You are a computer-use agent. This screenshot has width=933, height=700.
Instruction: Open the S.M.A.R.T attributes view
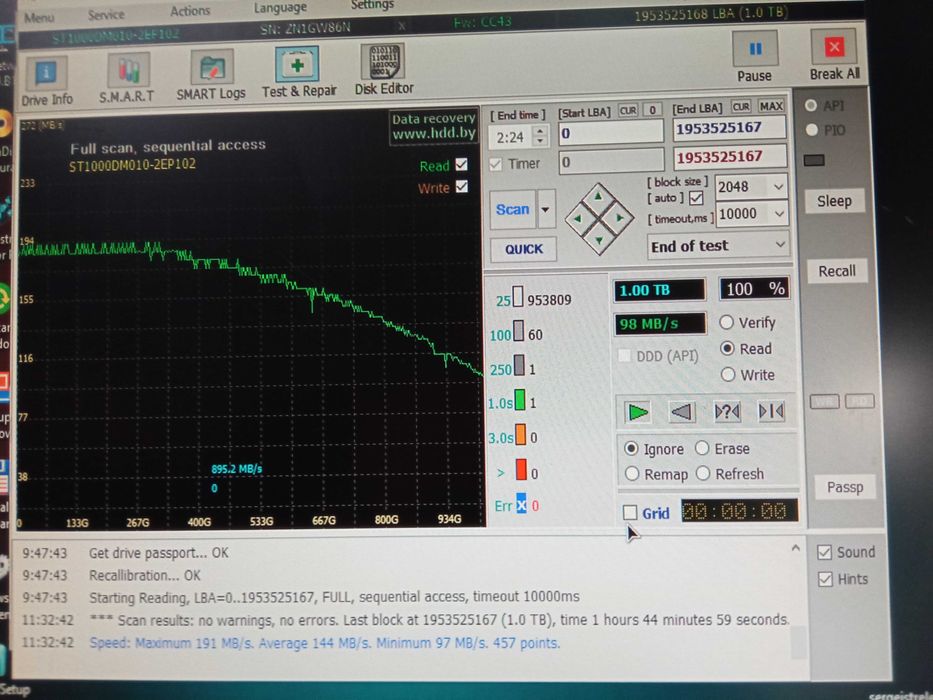tap(127, 79)
